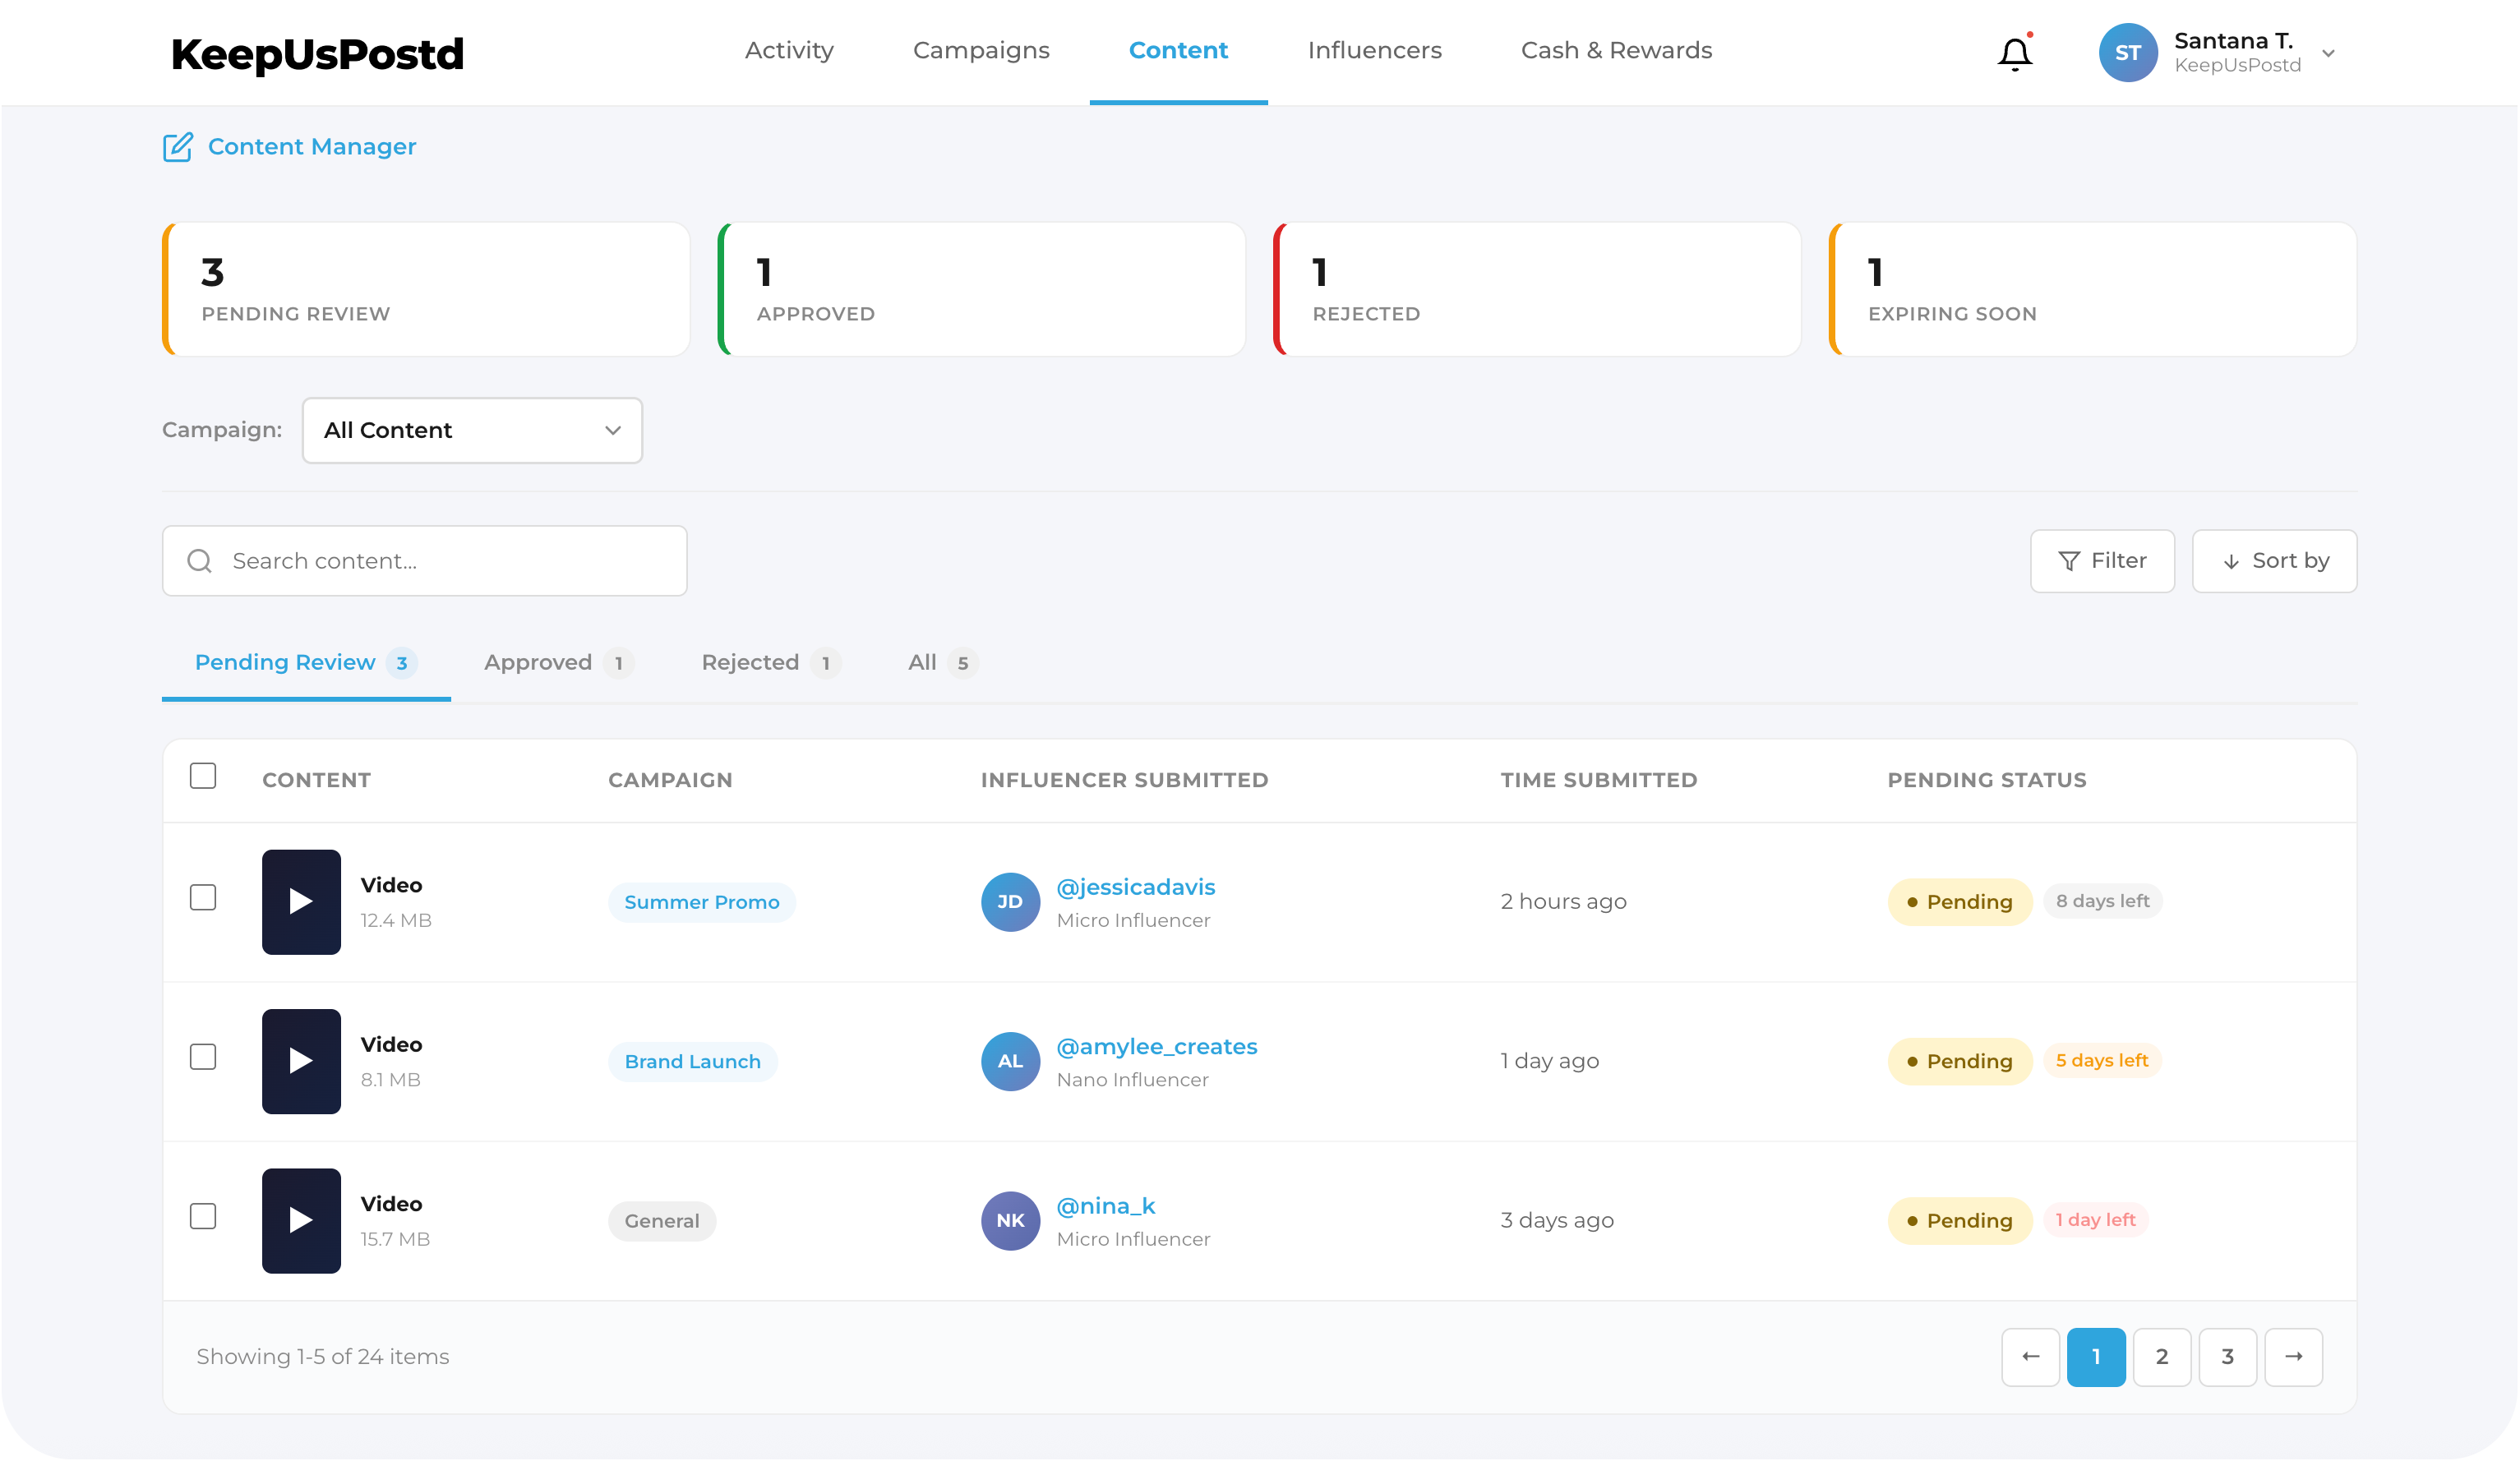
Task: Open the Sort by dropdown
Action: [x=2274, y=560]
